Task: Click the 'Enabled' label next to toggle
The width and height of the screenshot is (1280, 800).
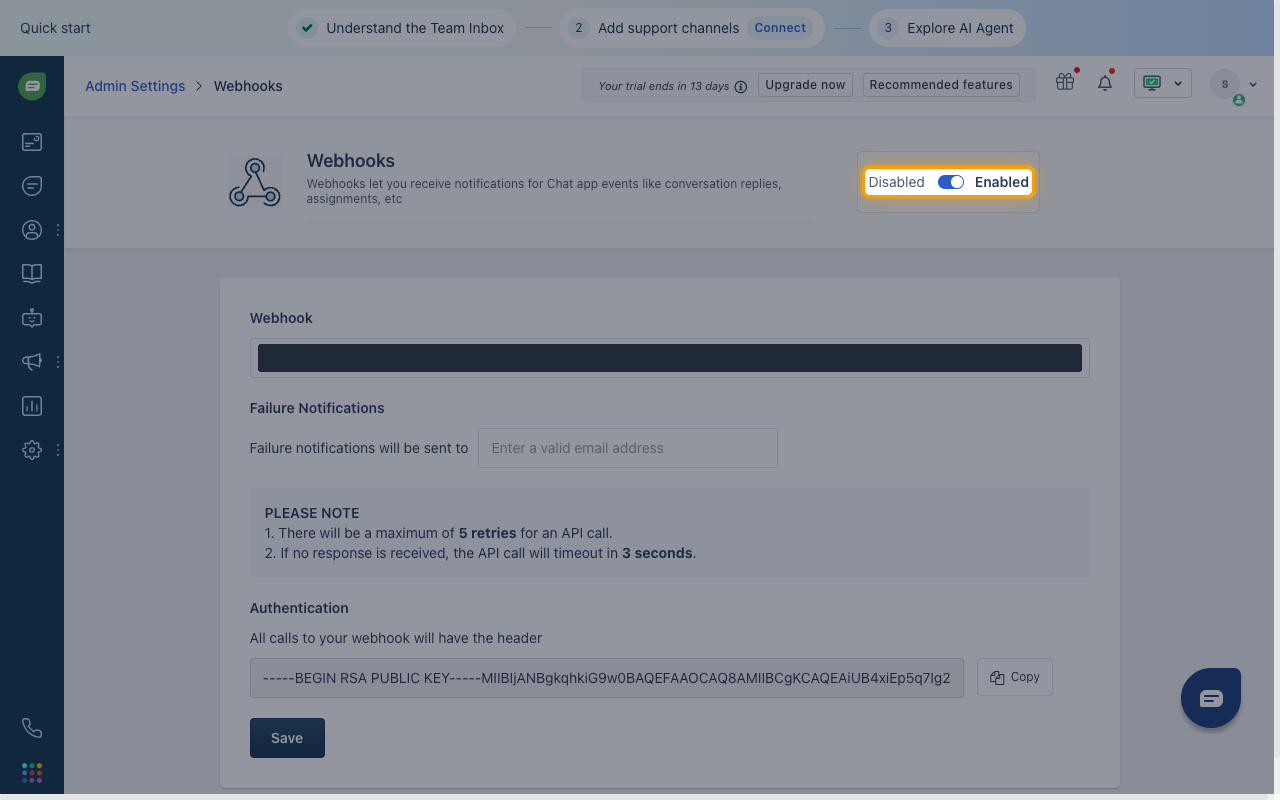Action: [x=1002, y=182]
